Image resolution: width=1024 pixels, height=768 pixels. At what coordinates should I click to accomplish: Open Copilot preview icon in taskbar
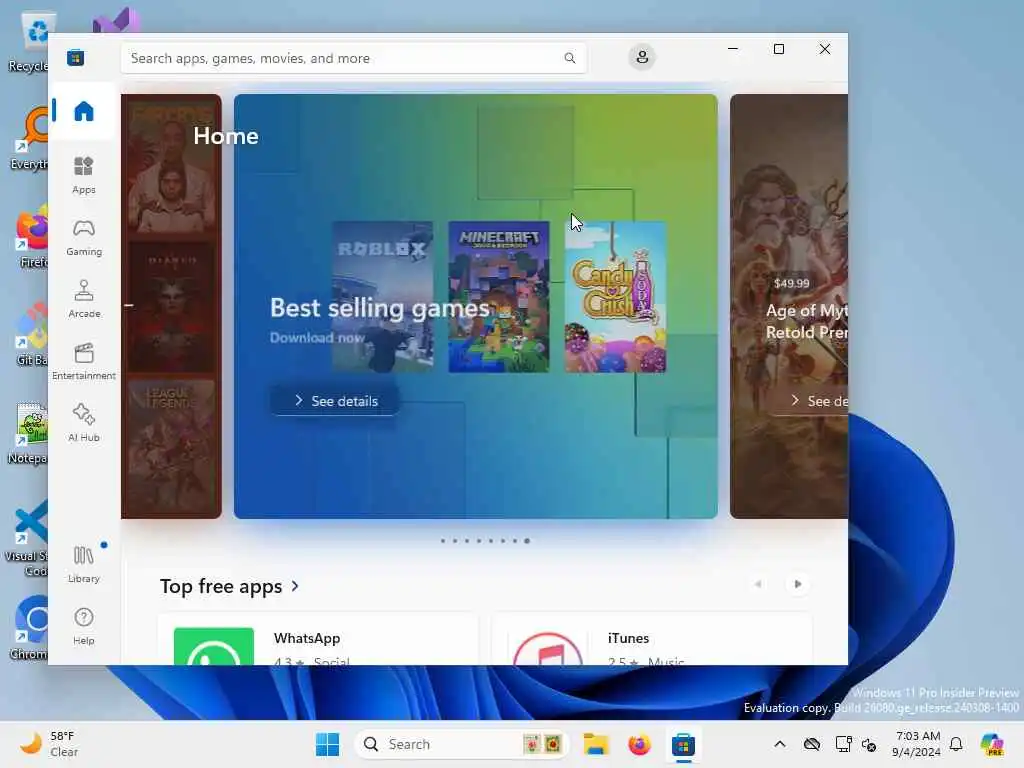click(992, 744)
